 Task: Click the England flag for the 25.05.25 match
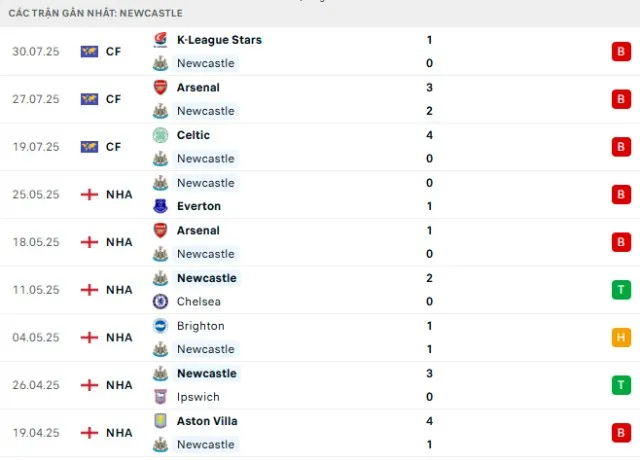coord(89,195)
